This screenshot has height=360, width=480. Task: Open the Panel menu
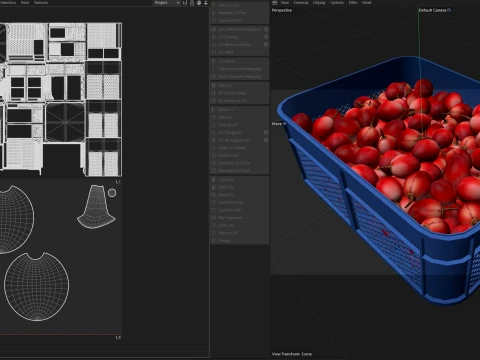click(x=367, y=3)
